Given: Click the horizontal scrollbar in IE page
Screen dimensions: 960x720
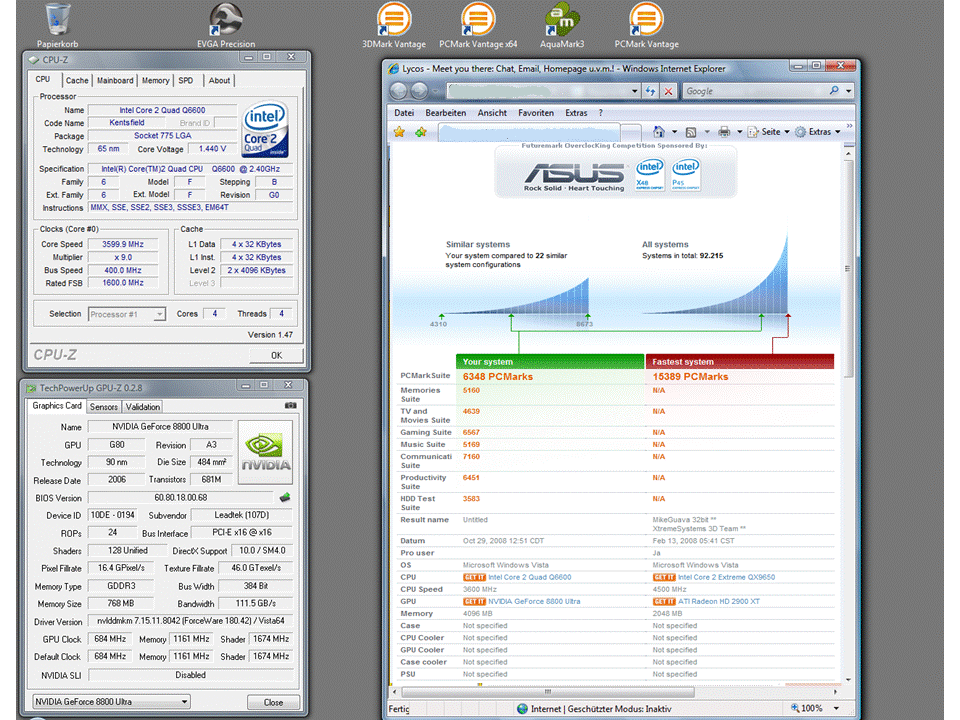Looking at the screenshot, I should 548,692.
